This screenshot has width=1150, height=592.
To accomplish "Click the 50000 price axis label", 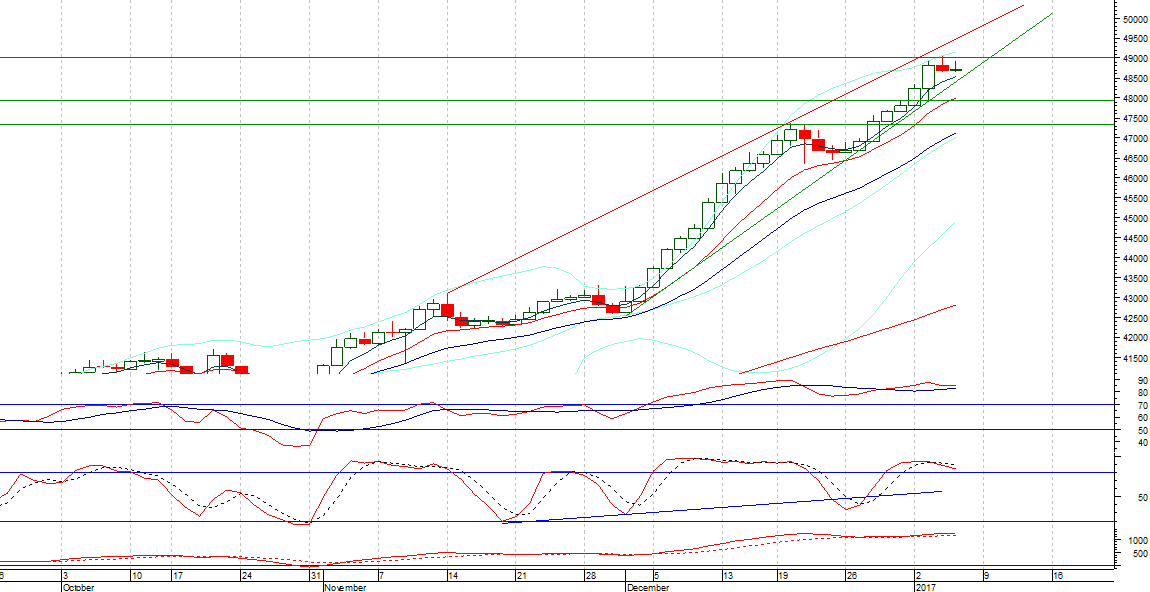I will click(1134, 20).
